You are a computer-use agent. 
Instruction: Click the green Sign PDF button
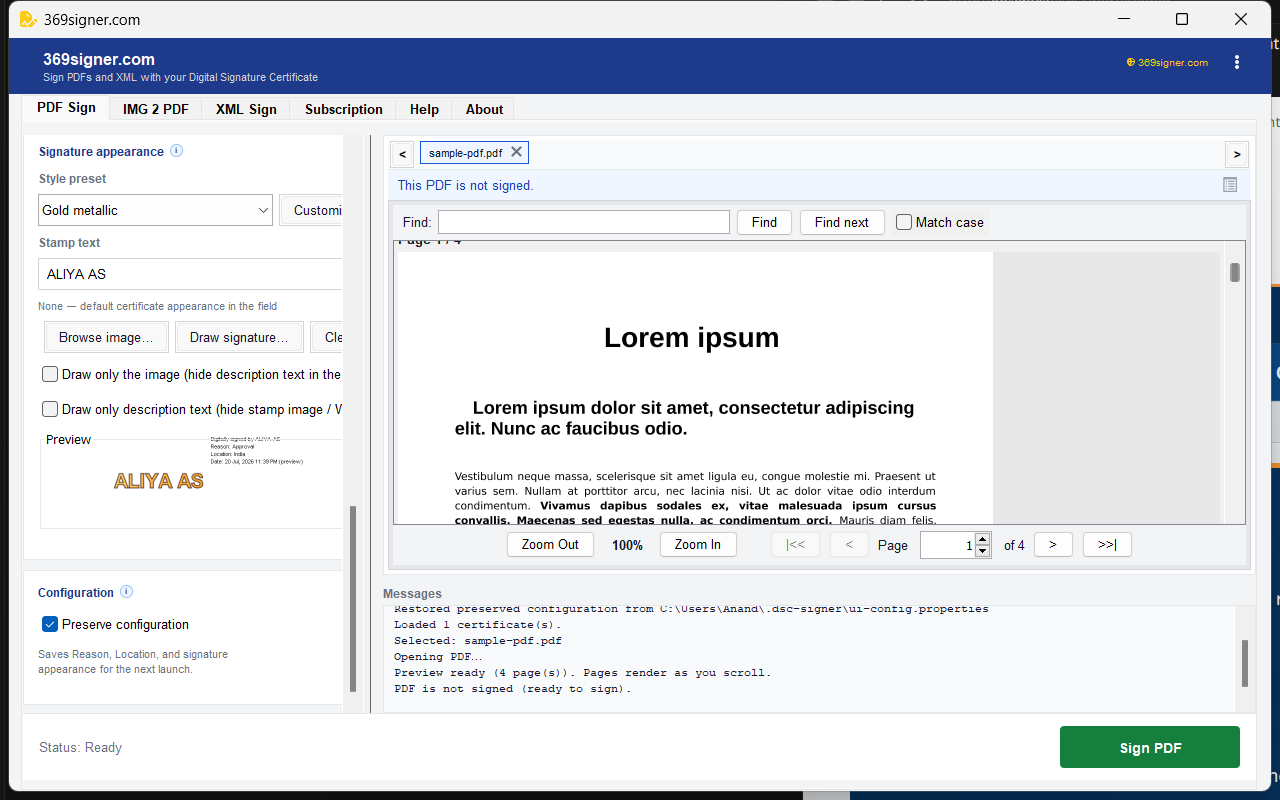pos(1150,748)
